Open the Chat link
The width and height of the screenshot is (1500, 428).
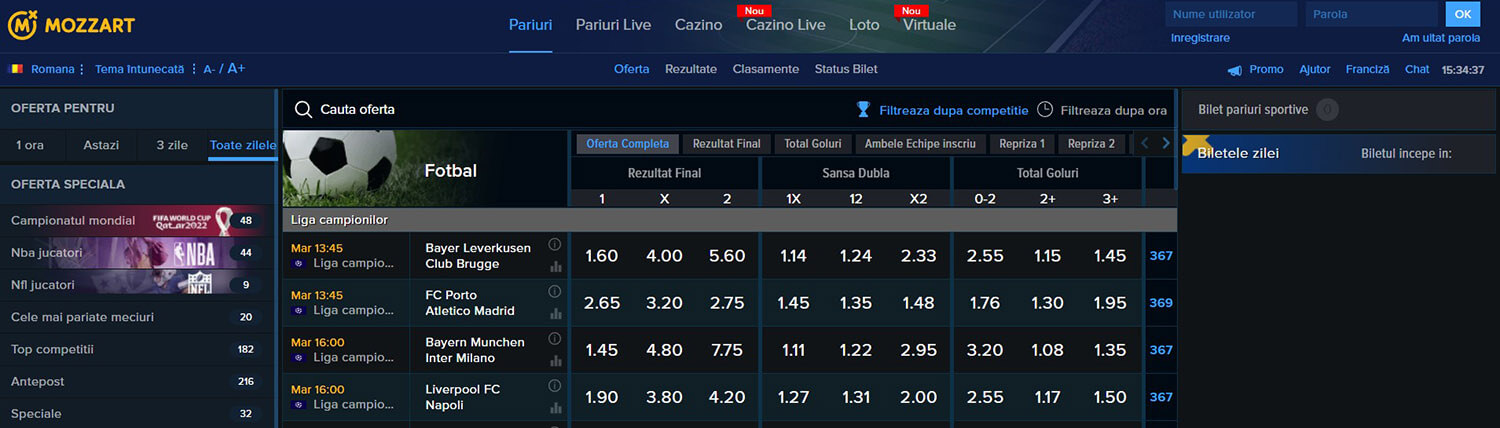pos(1417,69)
